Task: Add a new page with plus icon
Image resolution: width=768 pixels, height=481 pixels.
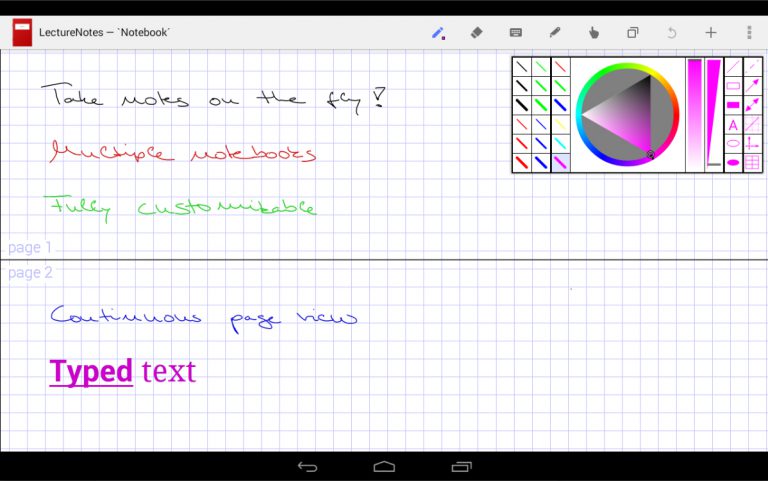Action: (x=711, y=33)
